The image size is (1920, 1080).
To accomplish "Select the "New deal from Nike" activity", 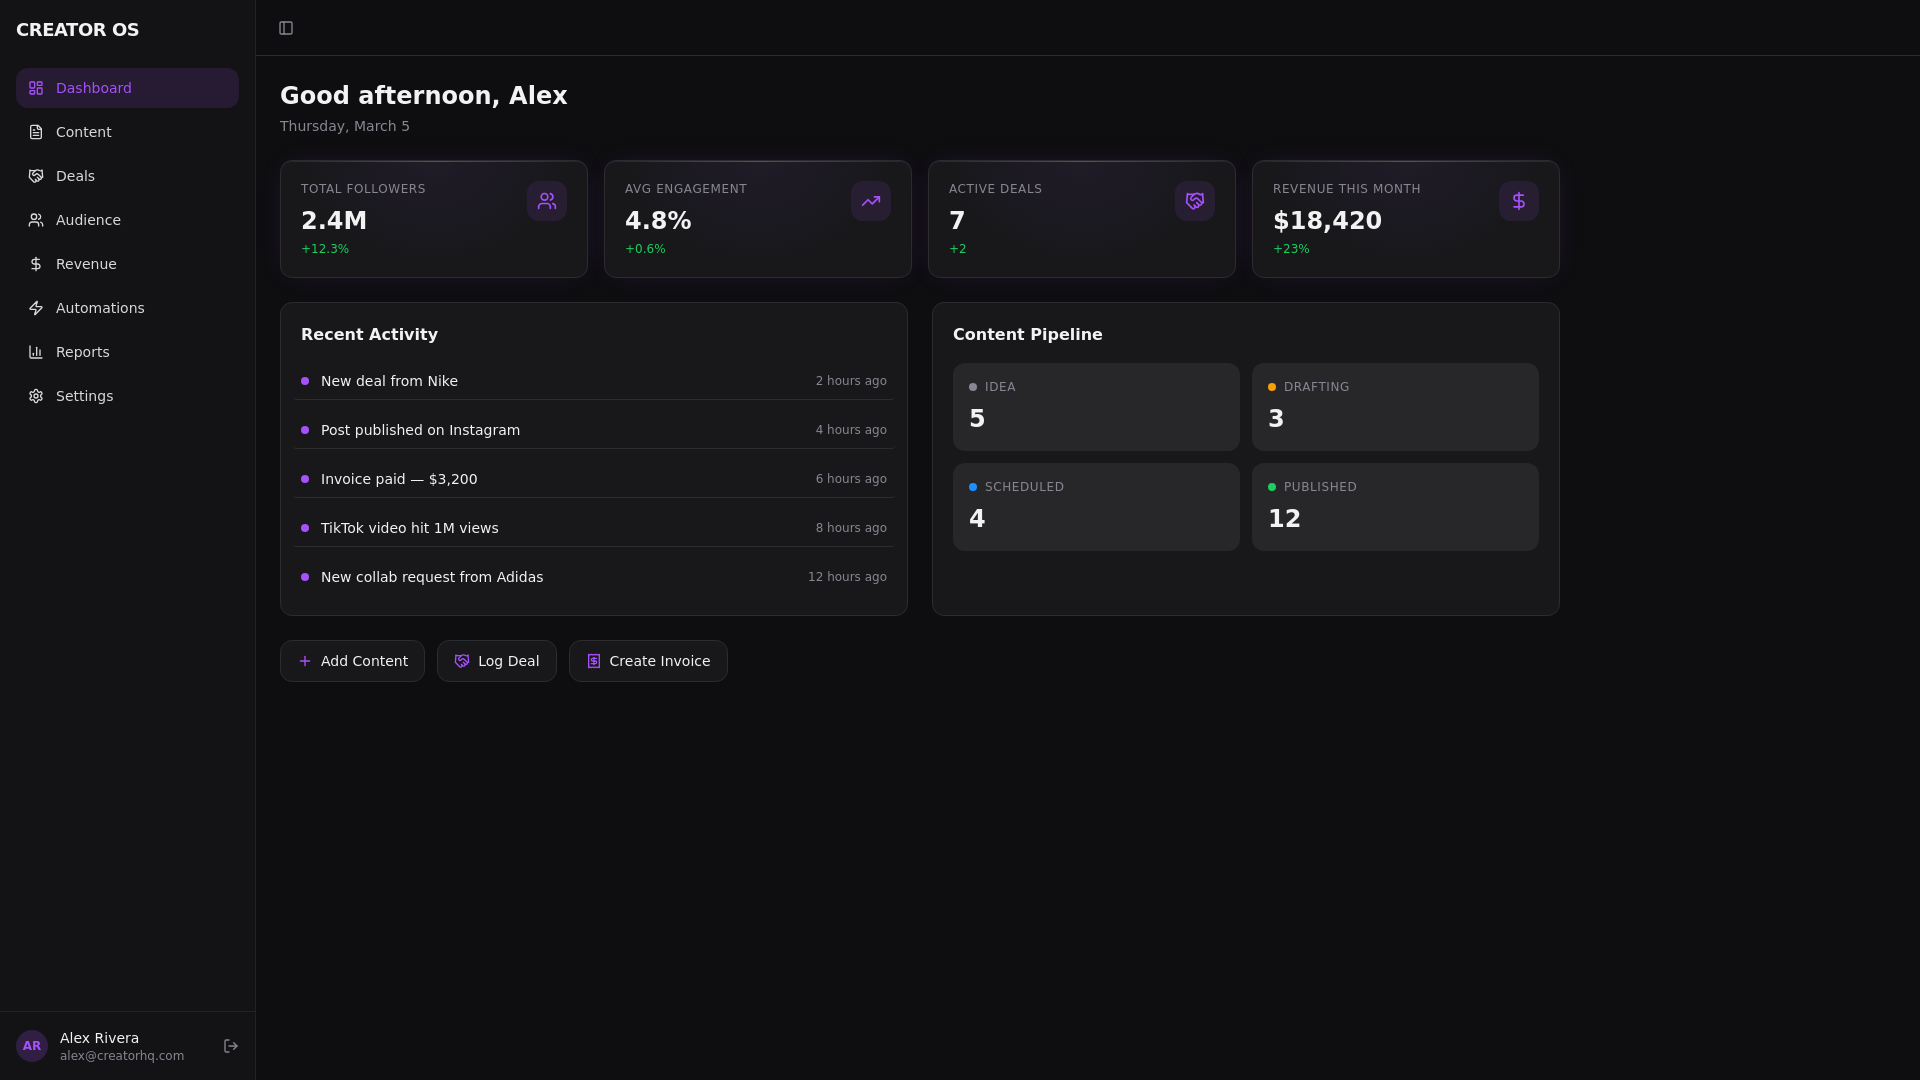I will (x=594, y=381).
